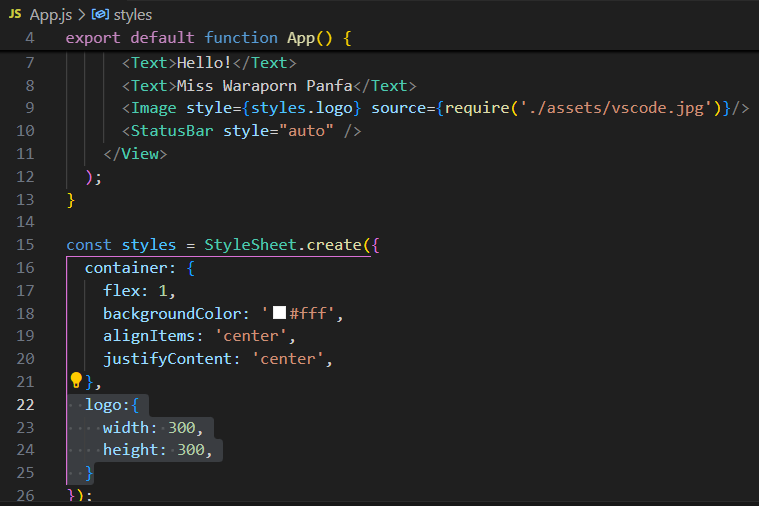Click the JS file icon in the breadcrumb
Screen dimensions: 759x506
(x=15, y=14)
